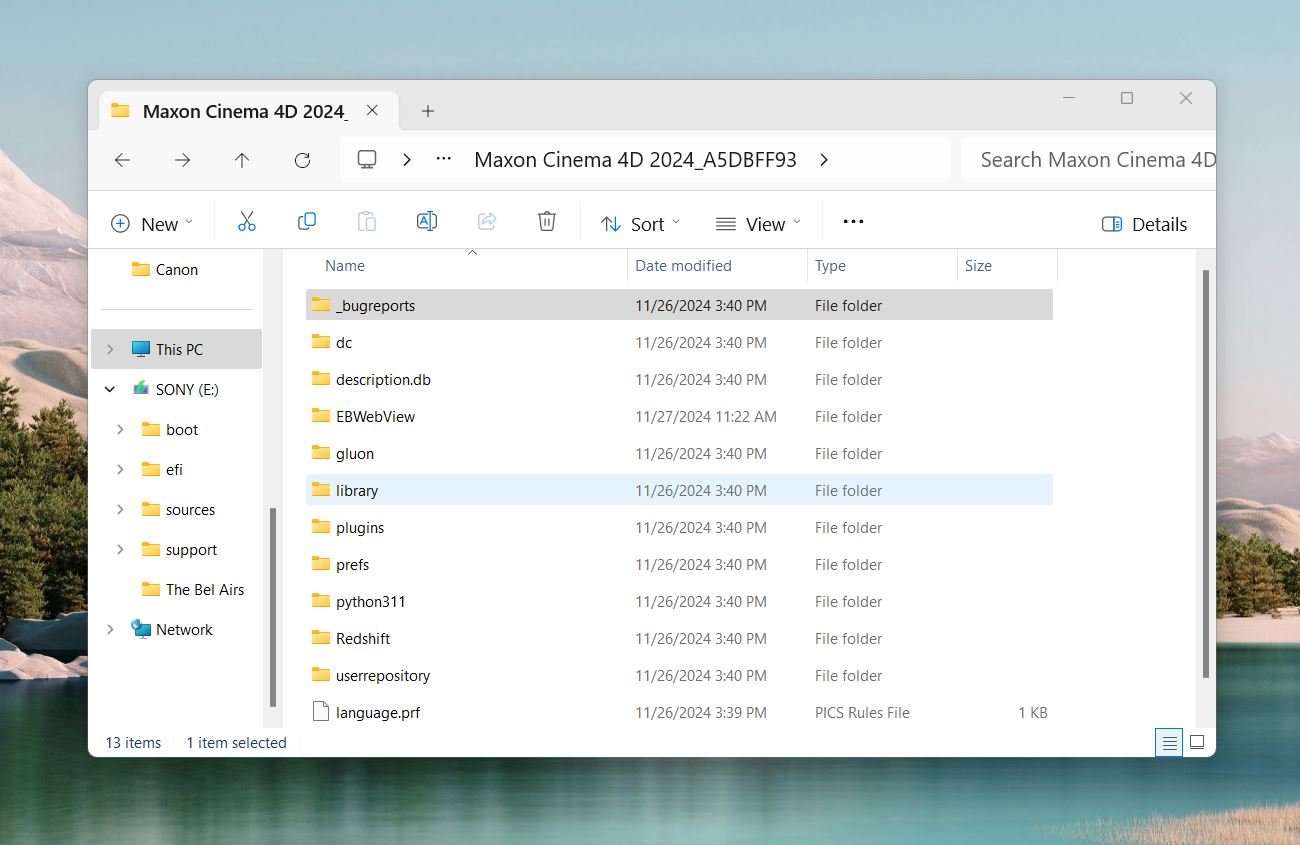Screen dimensions: 1300x845
Task: Click the PICS Rules File type cell
Action: [x=862, y=712]
